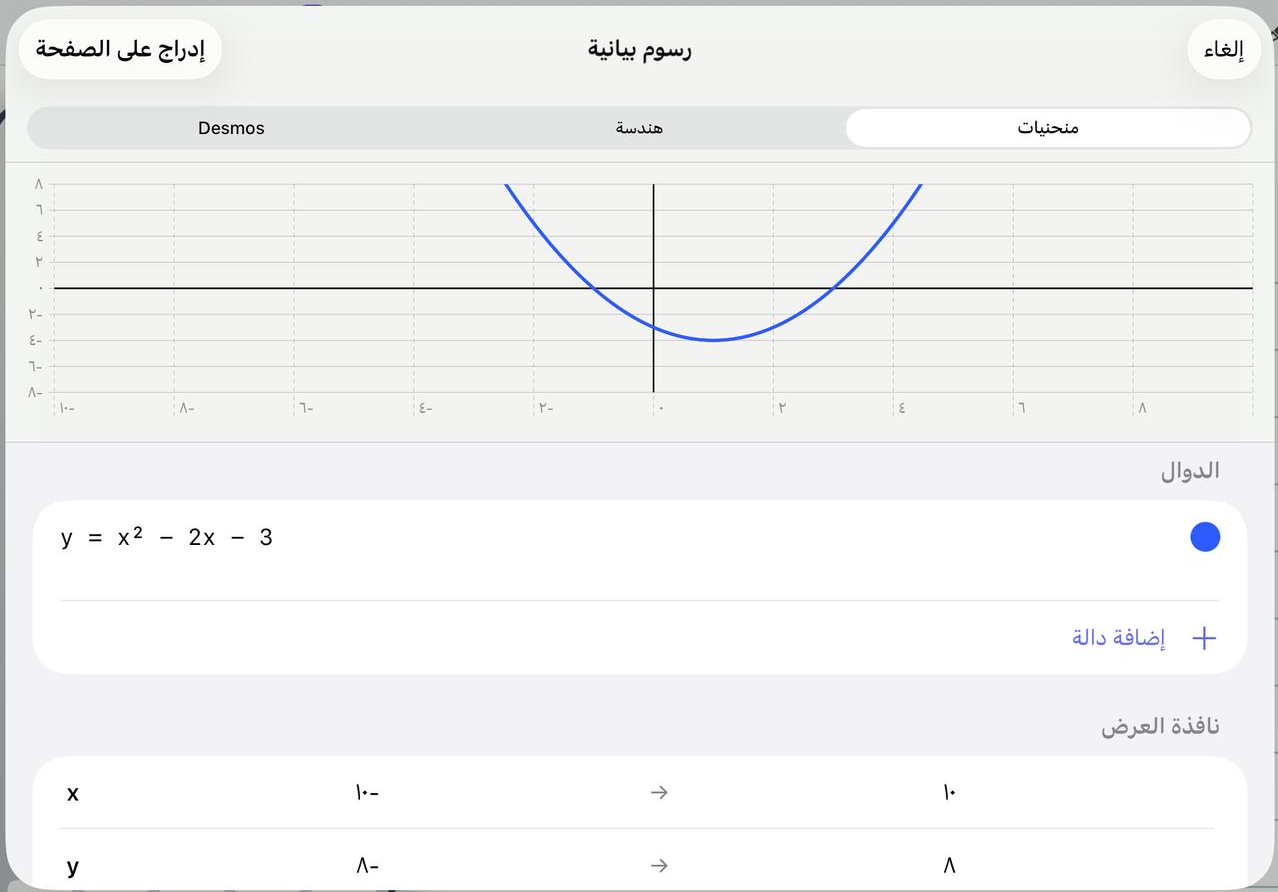The image size is (1278, 892).
Task: Tap the إلغاء cancel button
Action: pos(1223,49)
